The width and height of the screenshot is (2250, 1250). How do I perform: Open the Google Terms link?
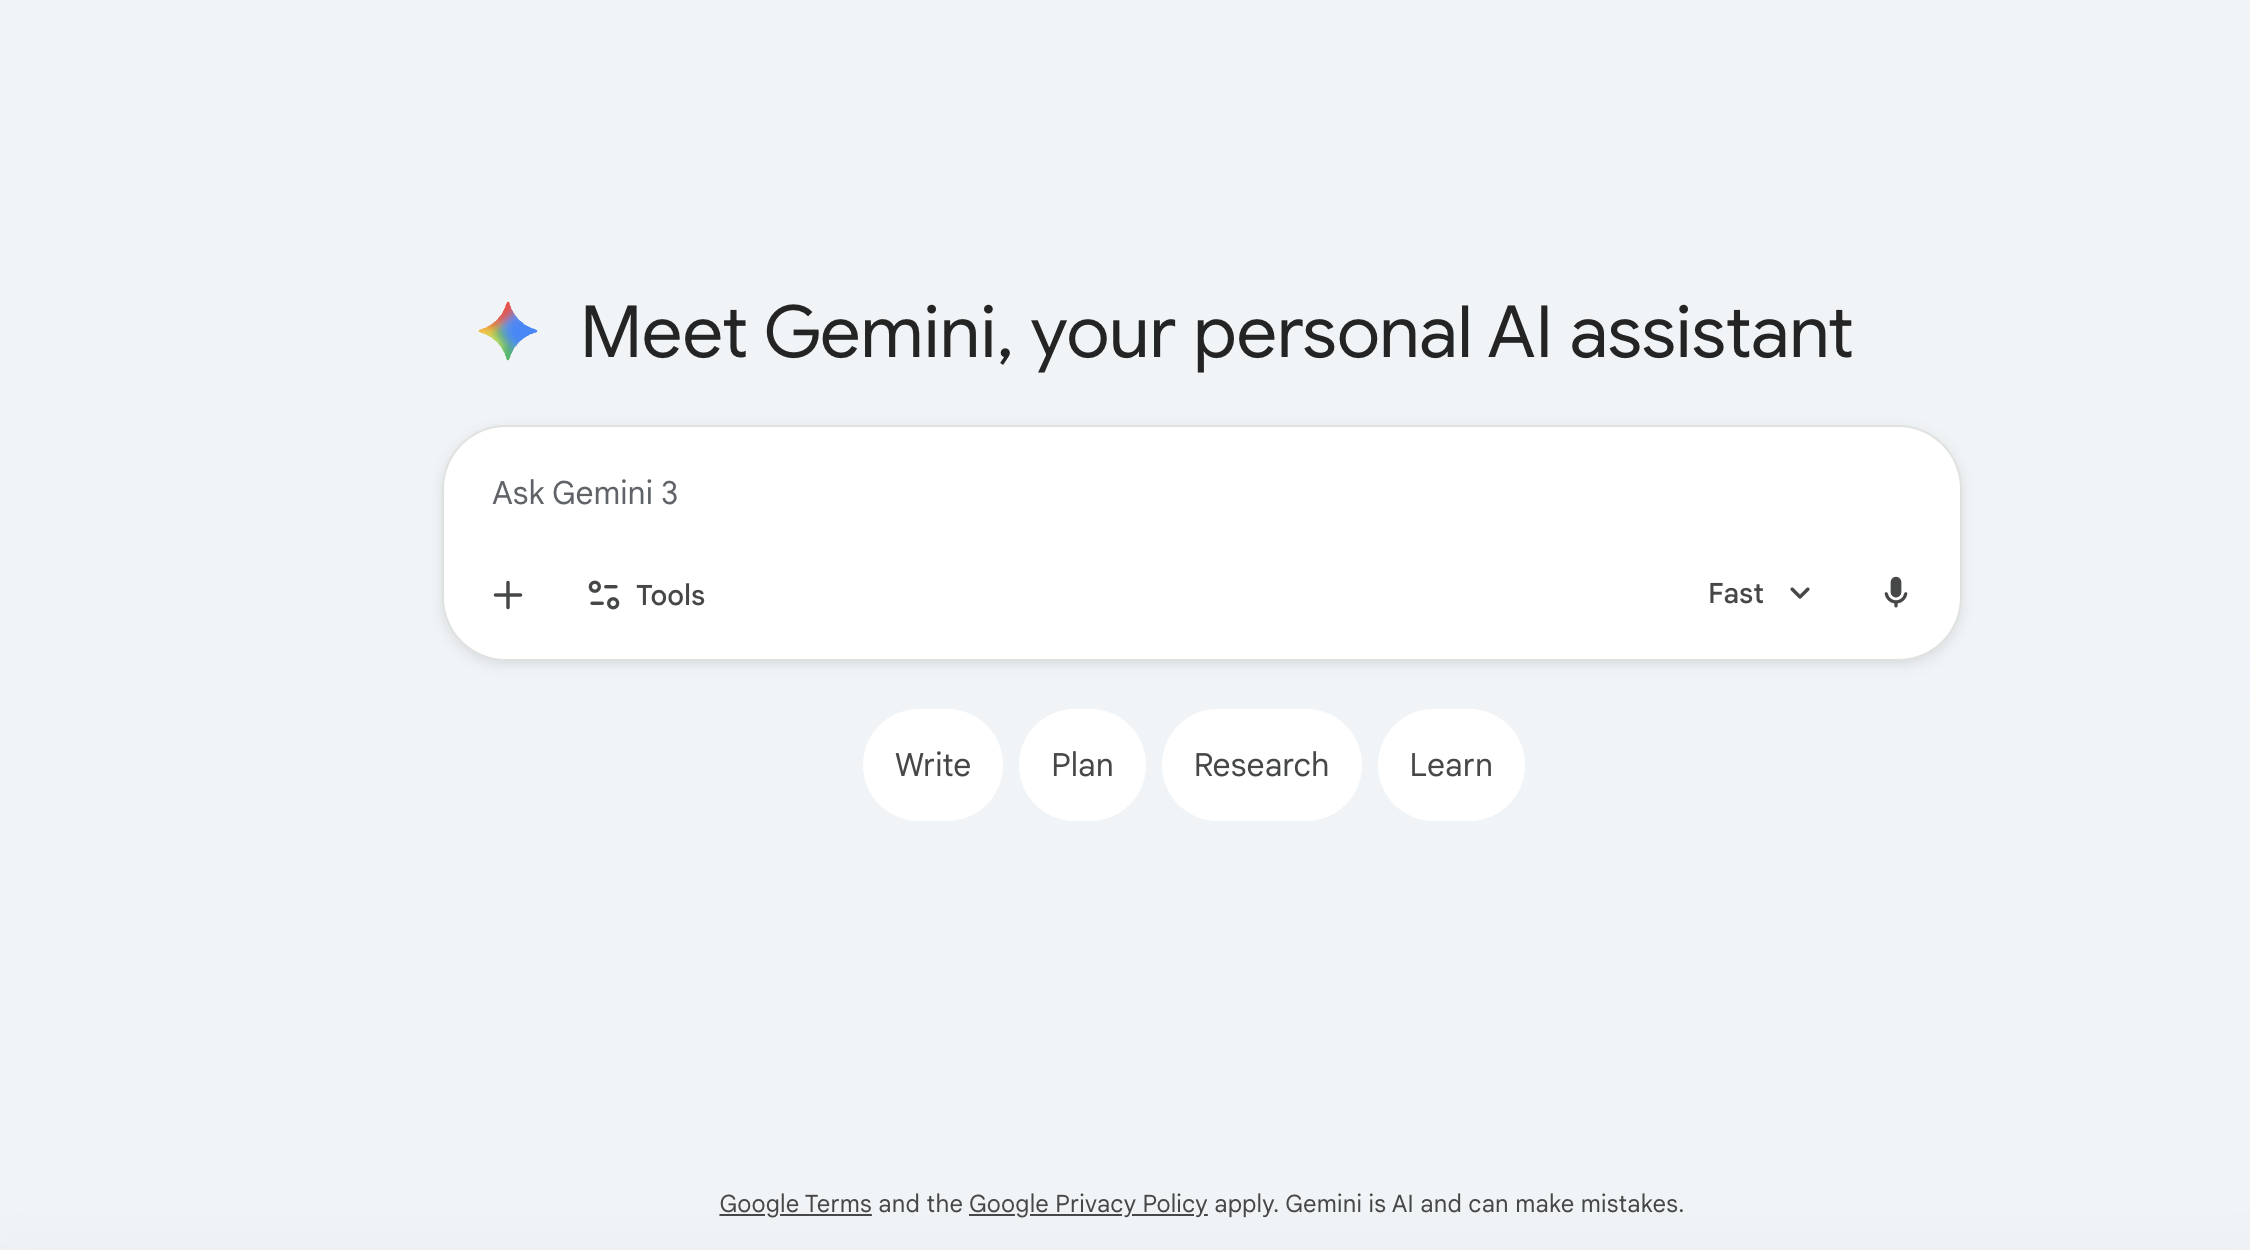(795, 1204)
